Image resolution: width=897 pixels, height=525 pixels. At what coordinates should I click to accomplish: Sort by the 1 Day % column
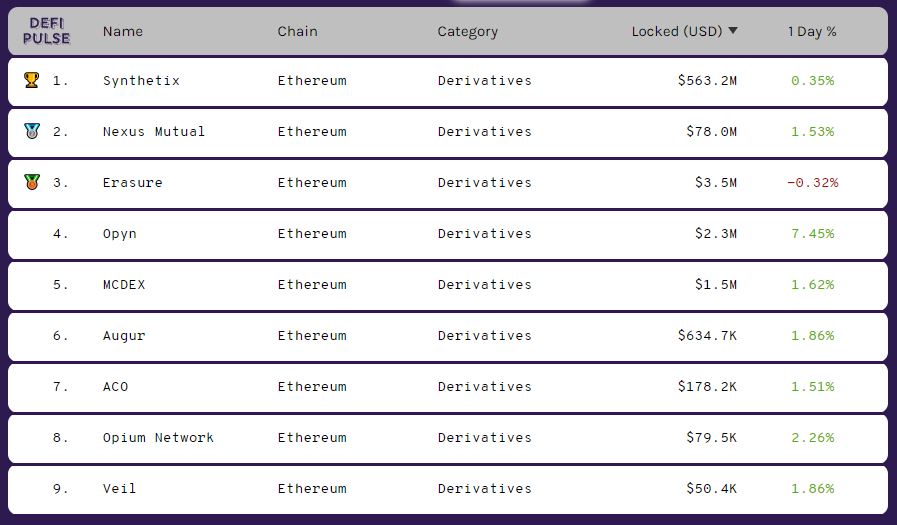(812, 31)
